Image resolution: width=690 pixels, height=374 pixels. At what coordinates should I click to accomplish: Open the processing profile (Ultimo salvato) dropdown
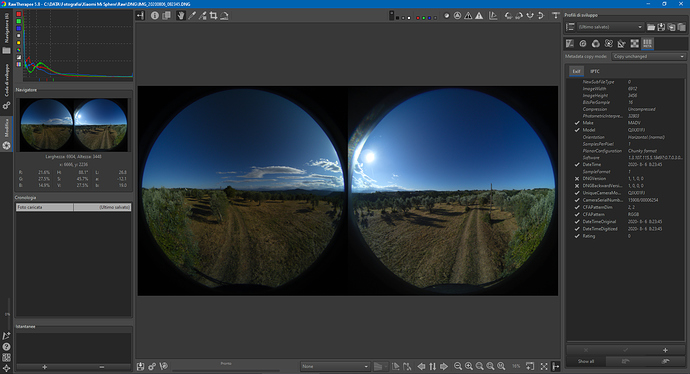(x=610, y=27)
